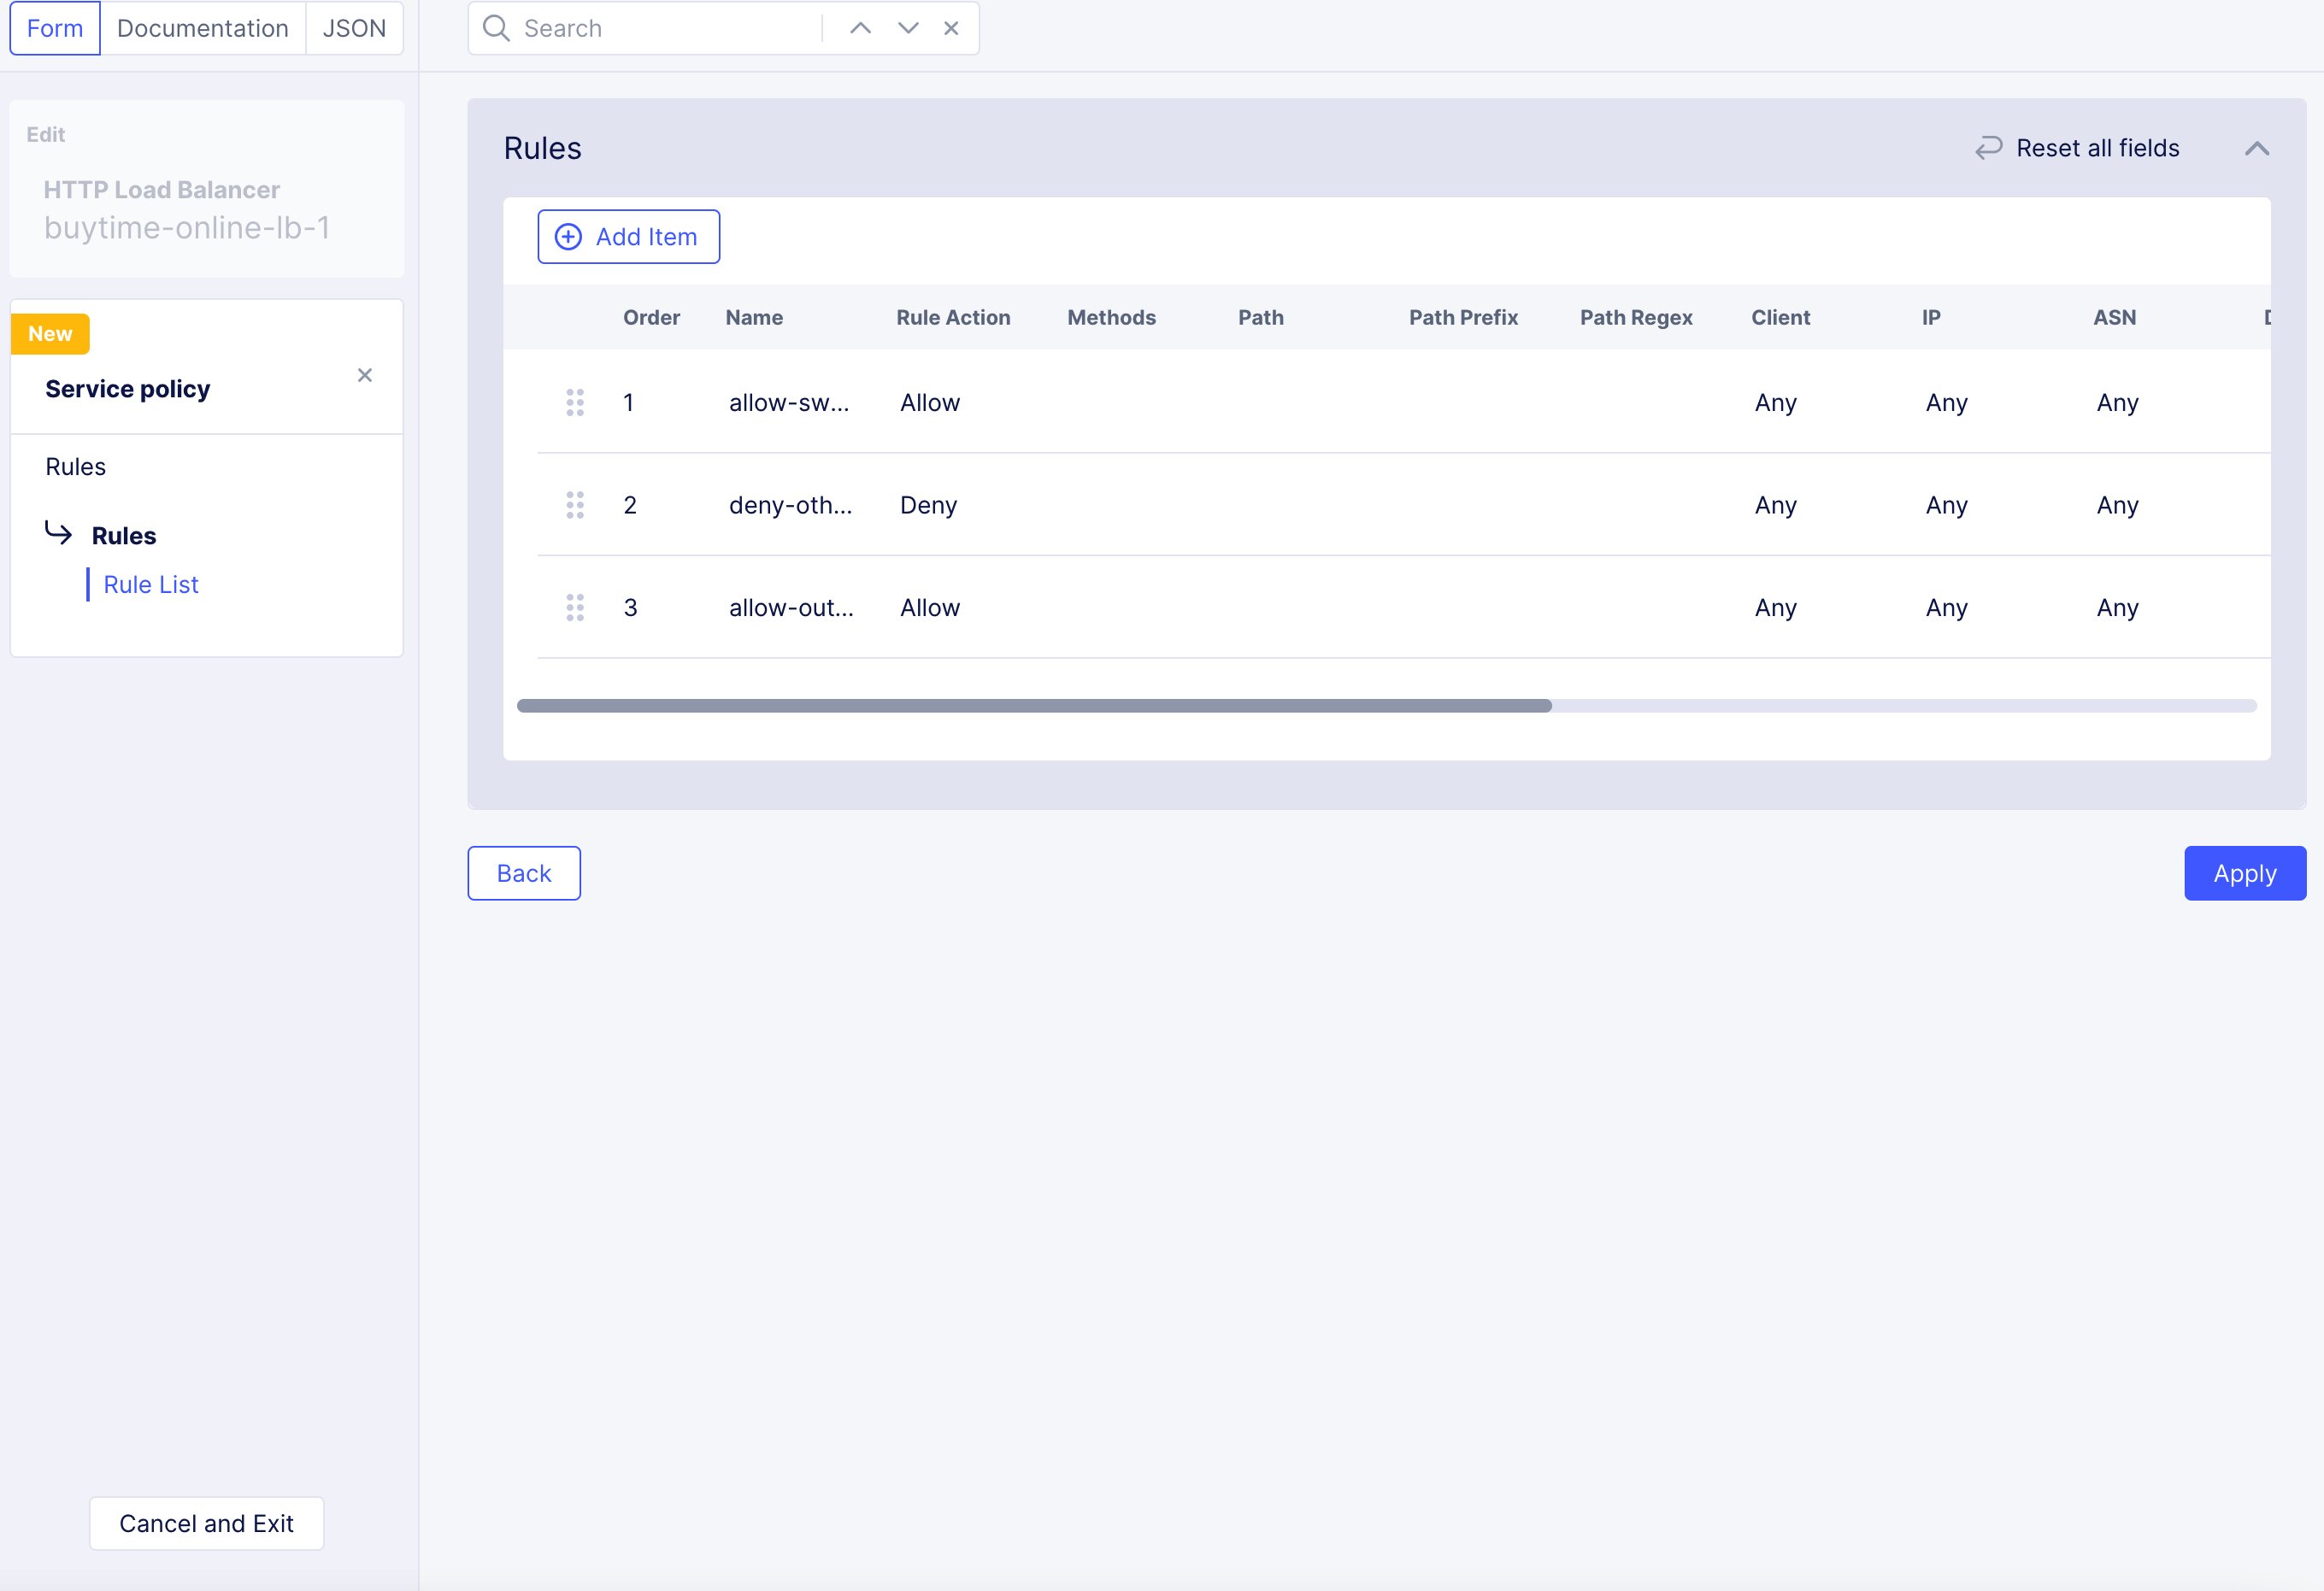Select the Form tab
This screenshot has height=1591, width=2324.
click(x=55, y=28)
